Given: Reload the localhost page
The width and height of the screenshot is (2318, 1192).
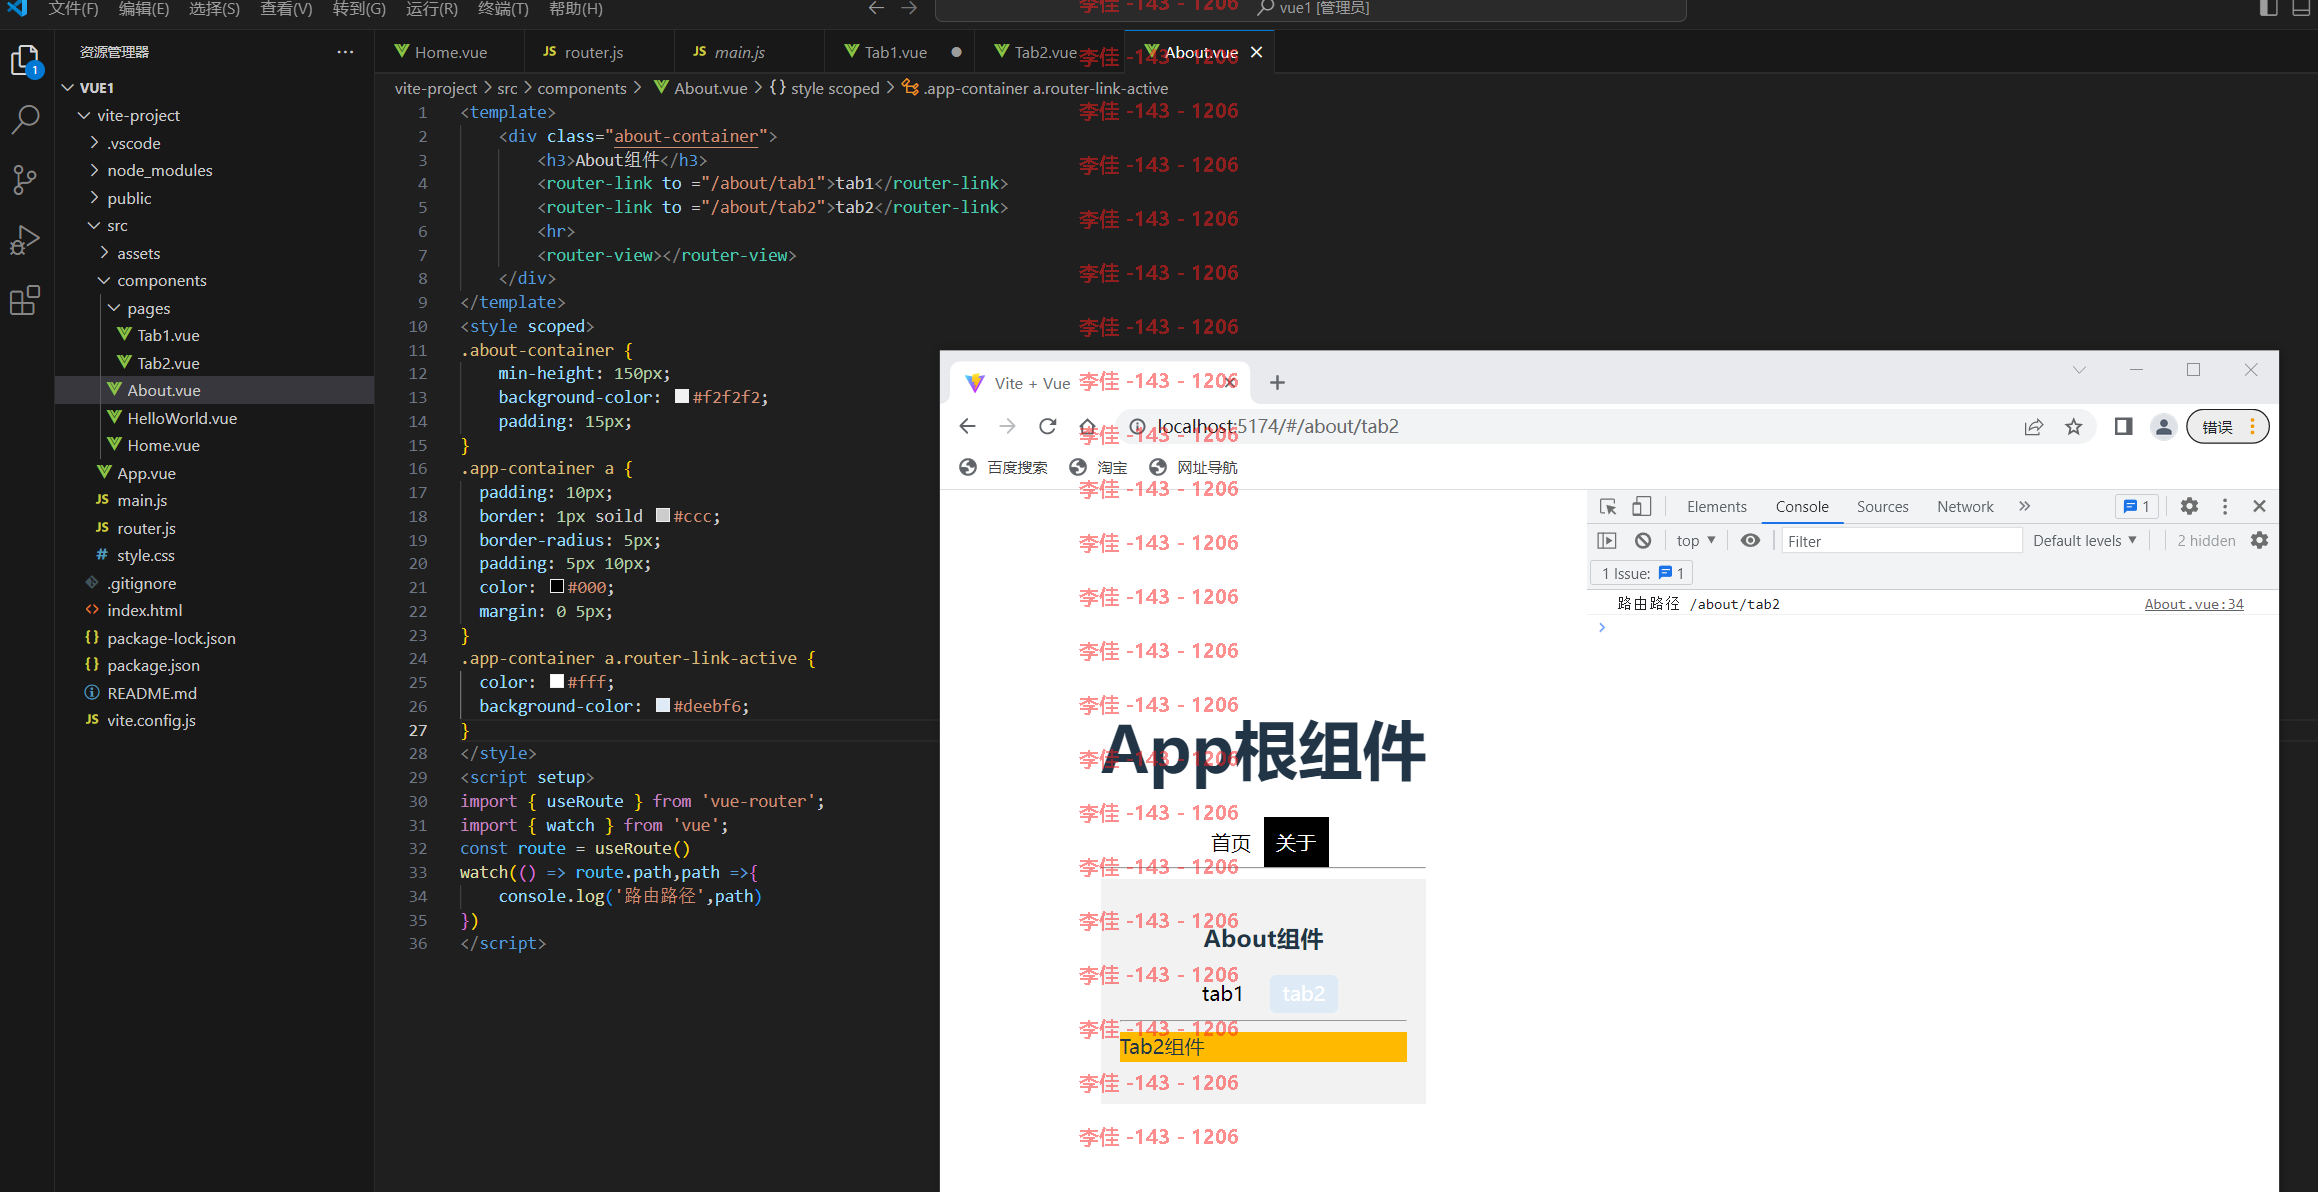Looking at the screenshot, I should (x=1047, y=427).
